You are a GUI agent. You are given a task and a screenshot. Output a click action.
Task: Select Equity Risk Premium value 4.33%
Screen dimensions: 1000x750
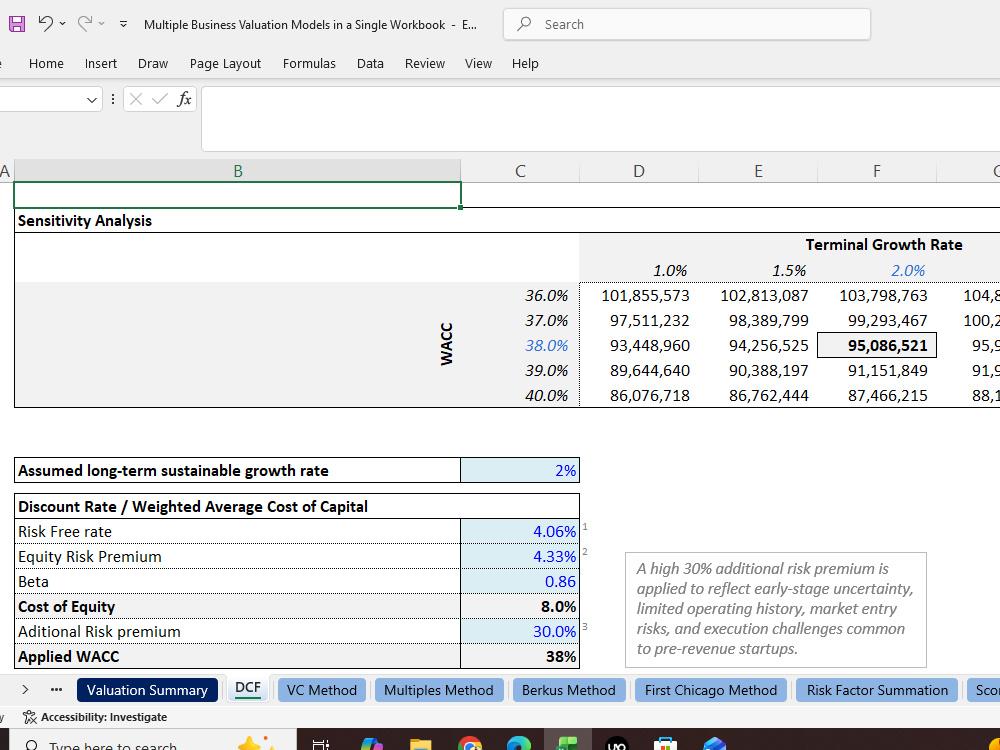point(520,556)
